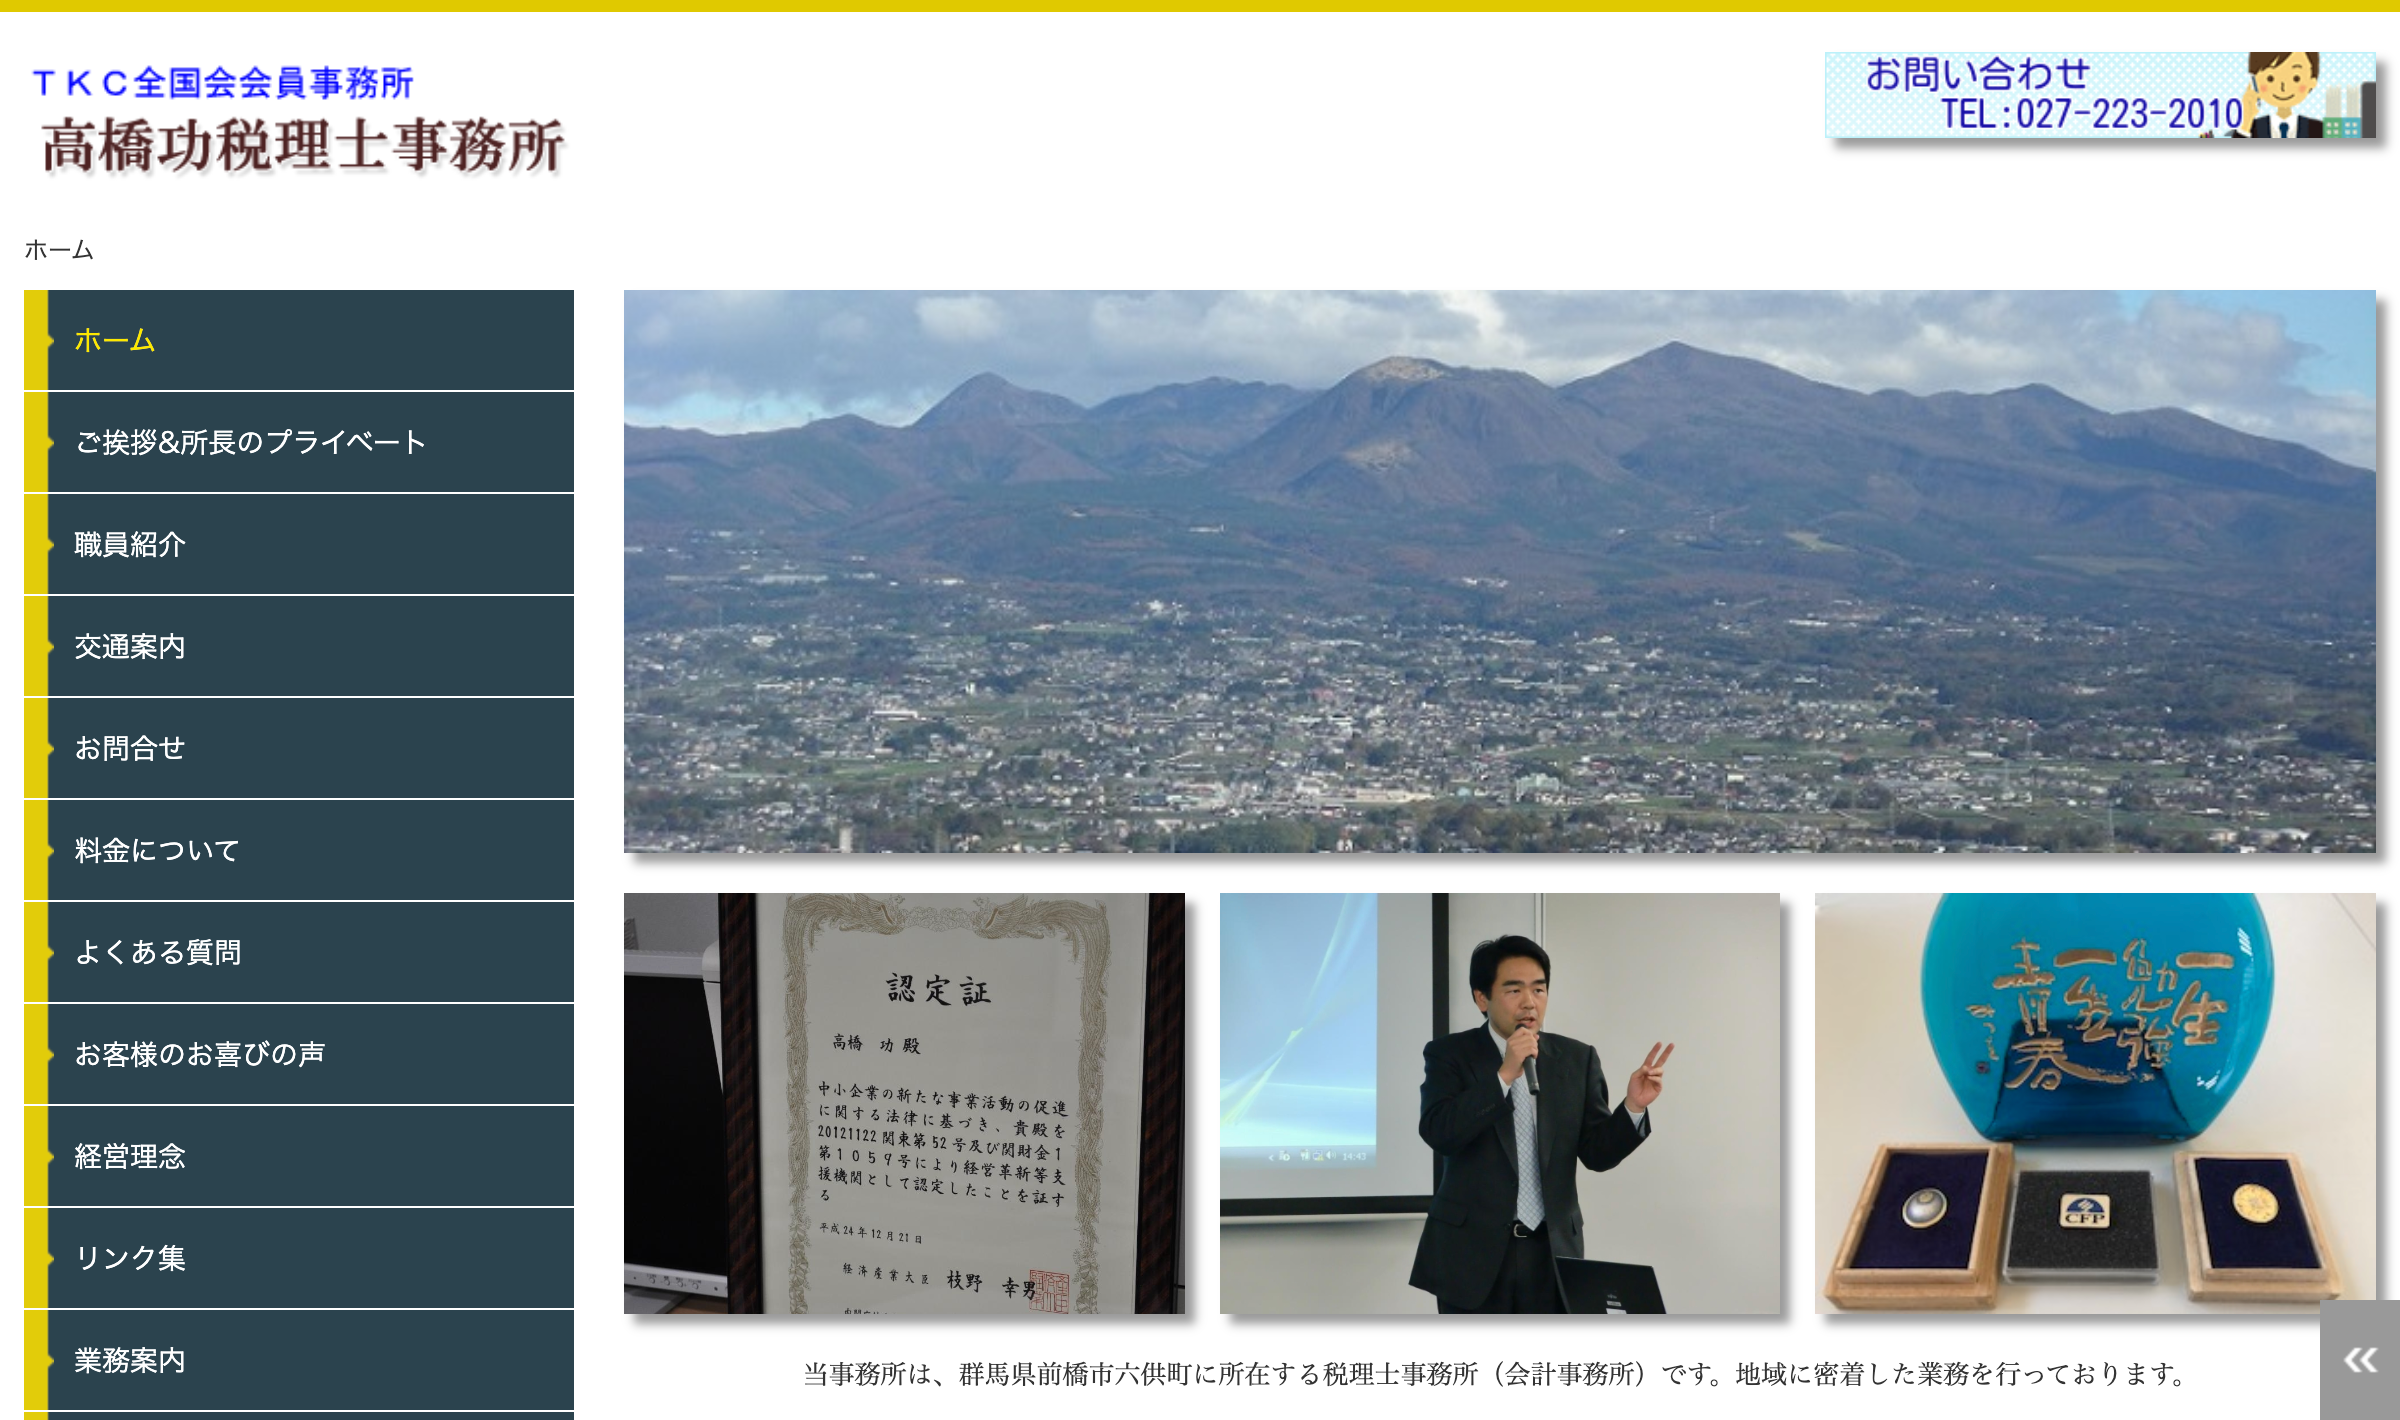Click the 認定証 certificate photo

click(x=904, y=1103)
